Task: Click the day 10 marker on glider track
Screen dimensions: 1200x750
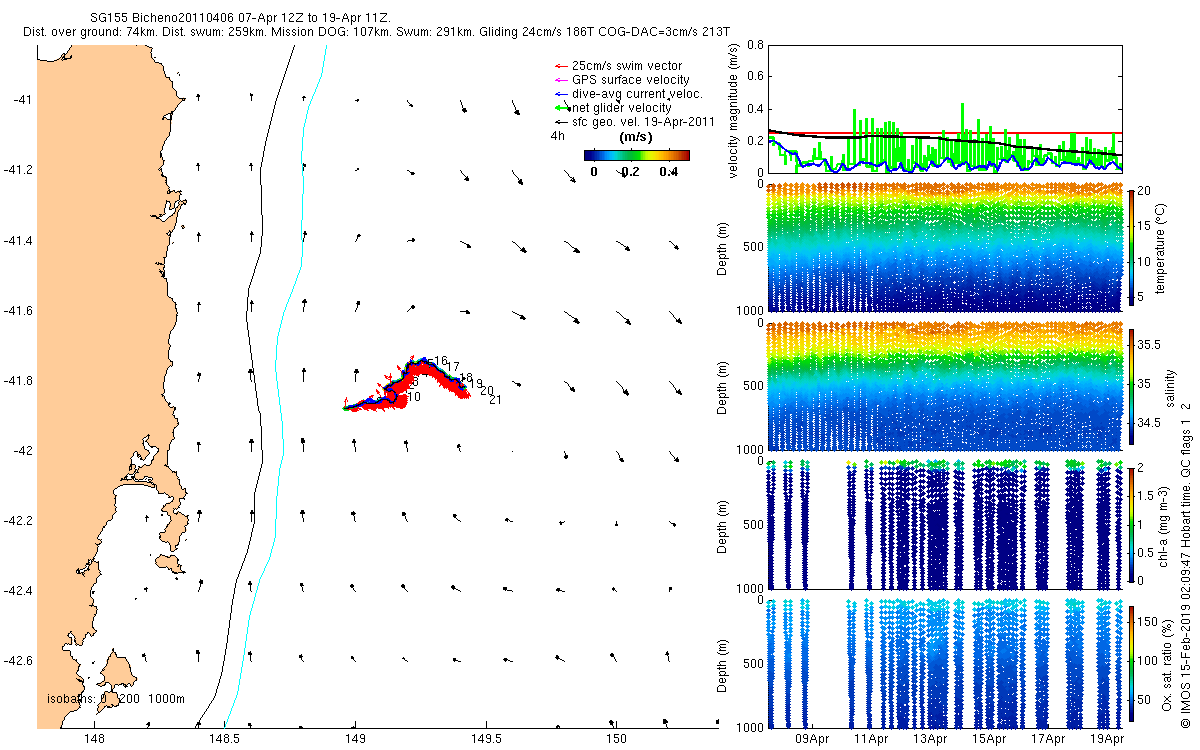Action: pos(414,397)
